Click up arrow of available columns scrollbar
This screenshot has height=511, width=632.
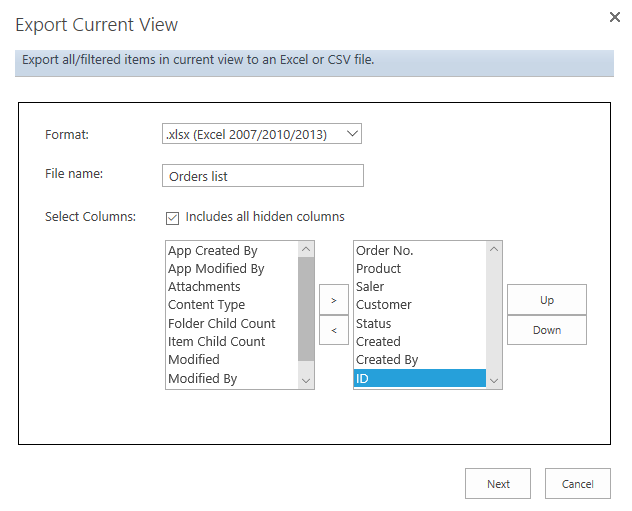(x=306, y=249)
